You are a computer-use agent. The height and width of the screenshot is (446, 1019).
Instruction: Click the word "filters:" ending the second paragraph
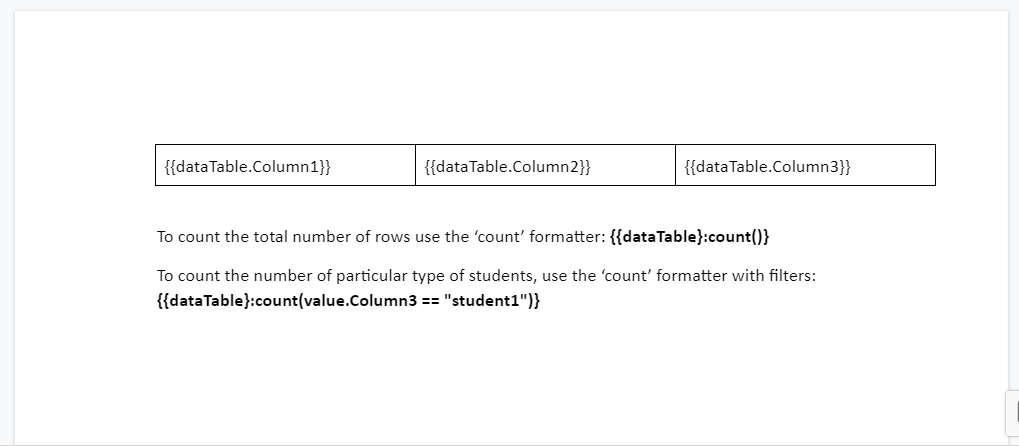789,276
